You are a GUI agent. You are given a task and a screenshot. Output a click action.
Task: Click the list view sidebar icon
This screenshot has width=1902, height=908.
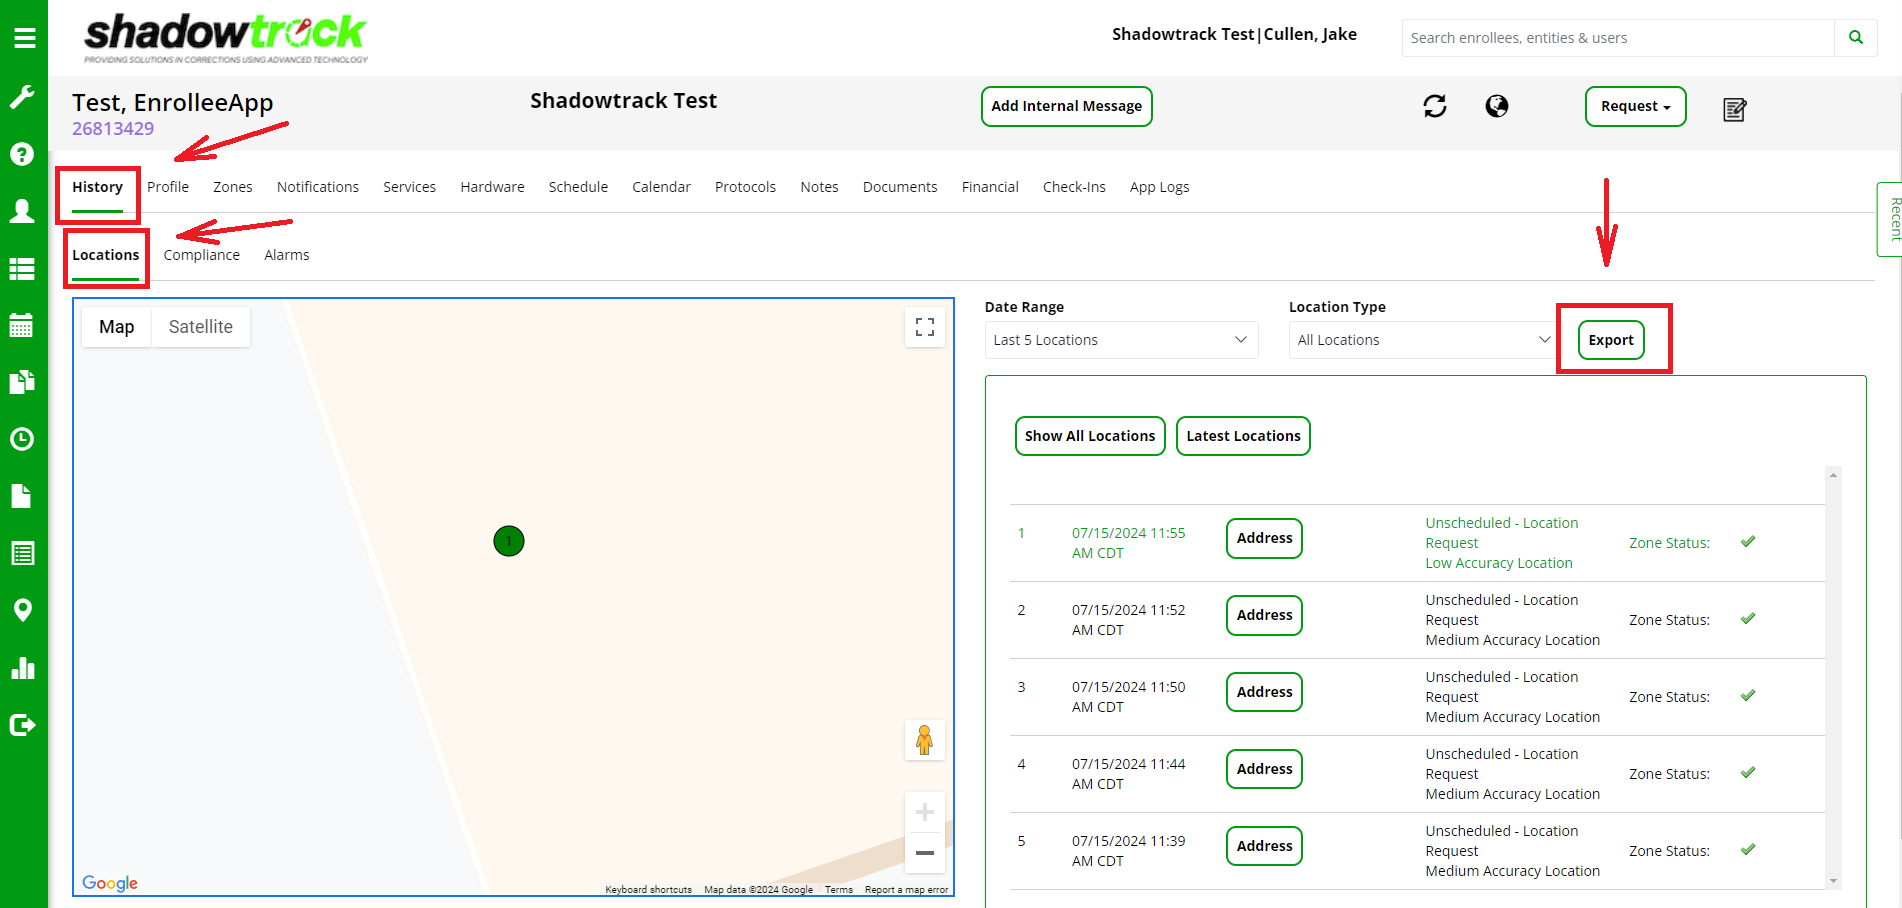tap(22, 268)
